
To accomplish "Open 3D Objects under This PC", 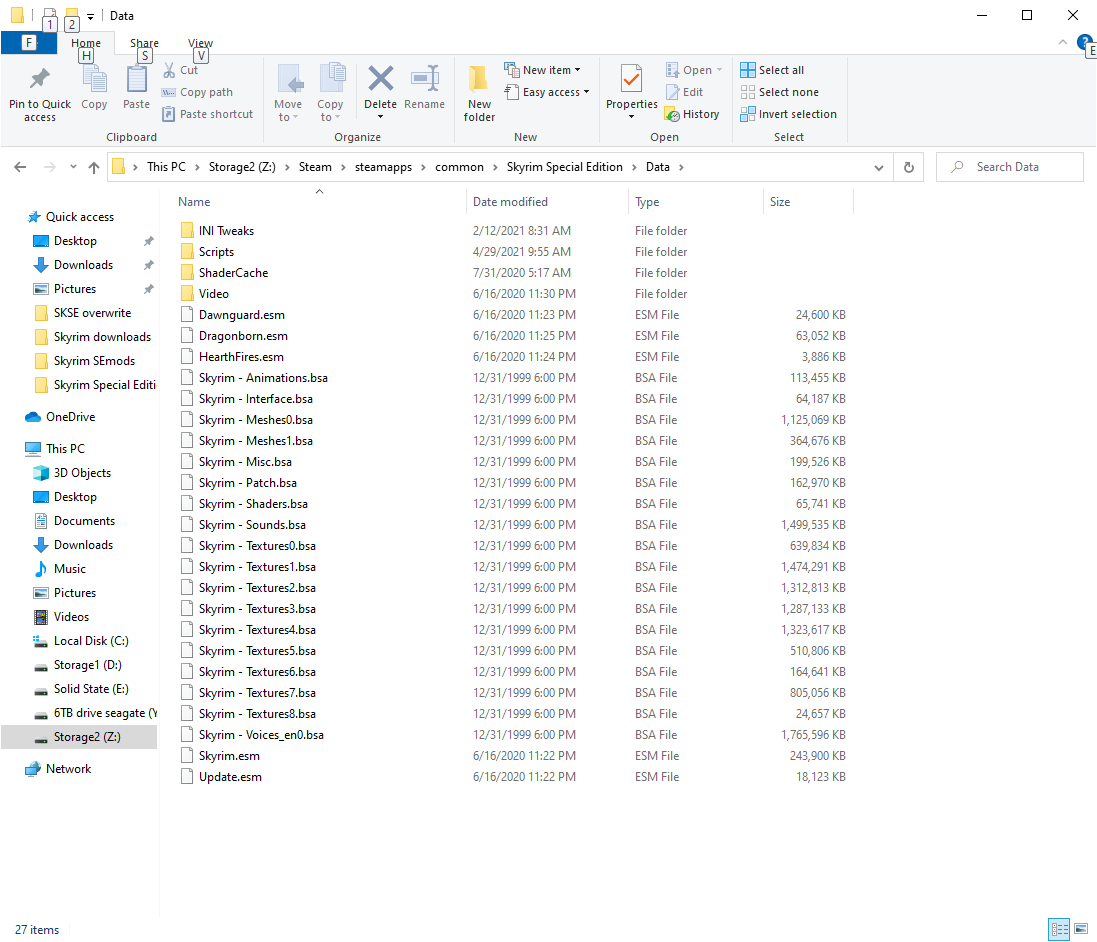I will click(x=72, y=473).
